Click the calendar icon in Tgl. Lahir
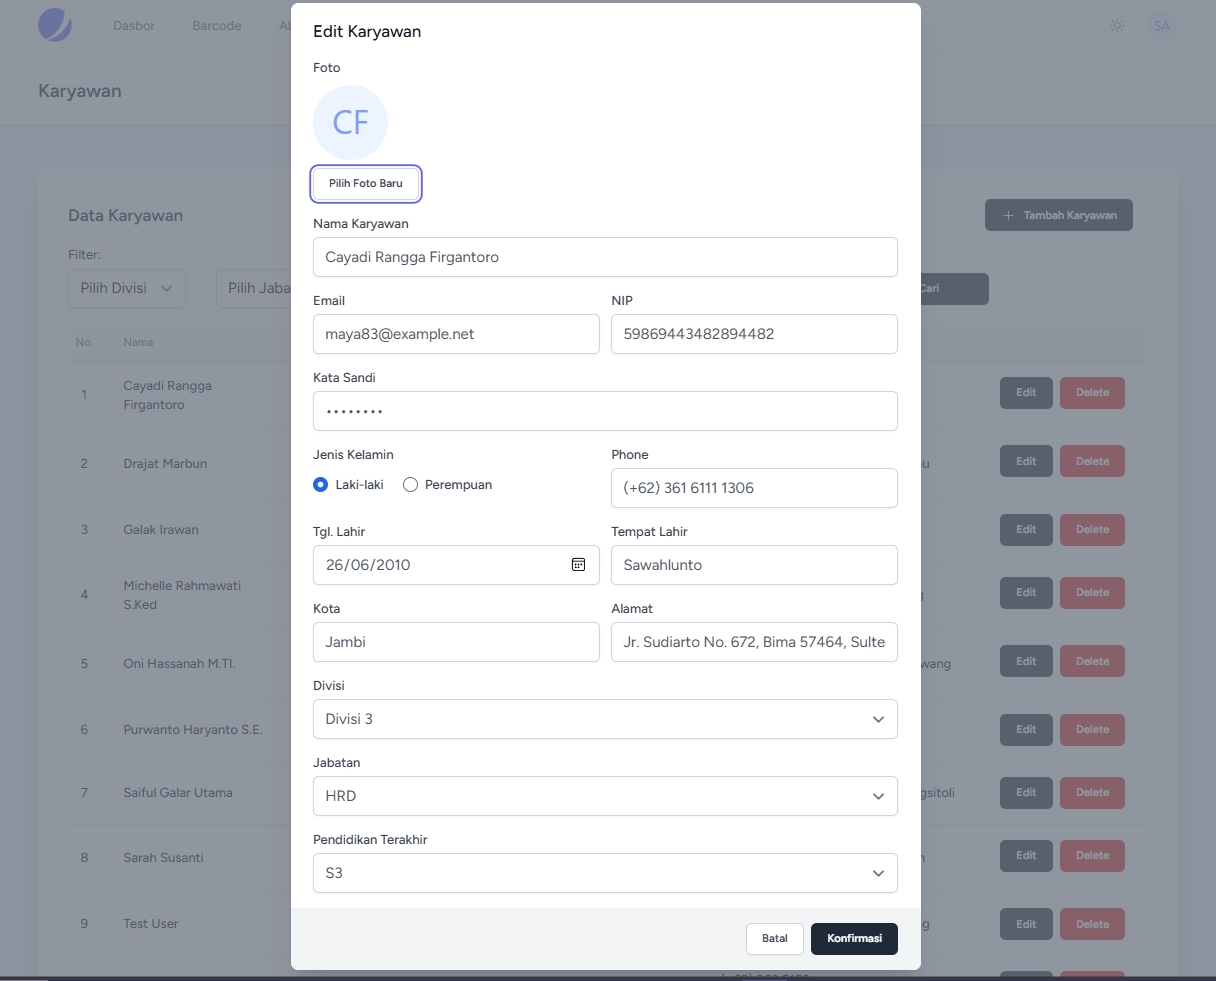The width and height of the screenshot is (1216, 981). click(x=578, y=565)
